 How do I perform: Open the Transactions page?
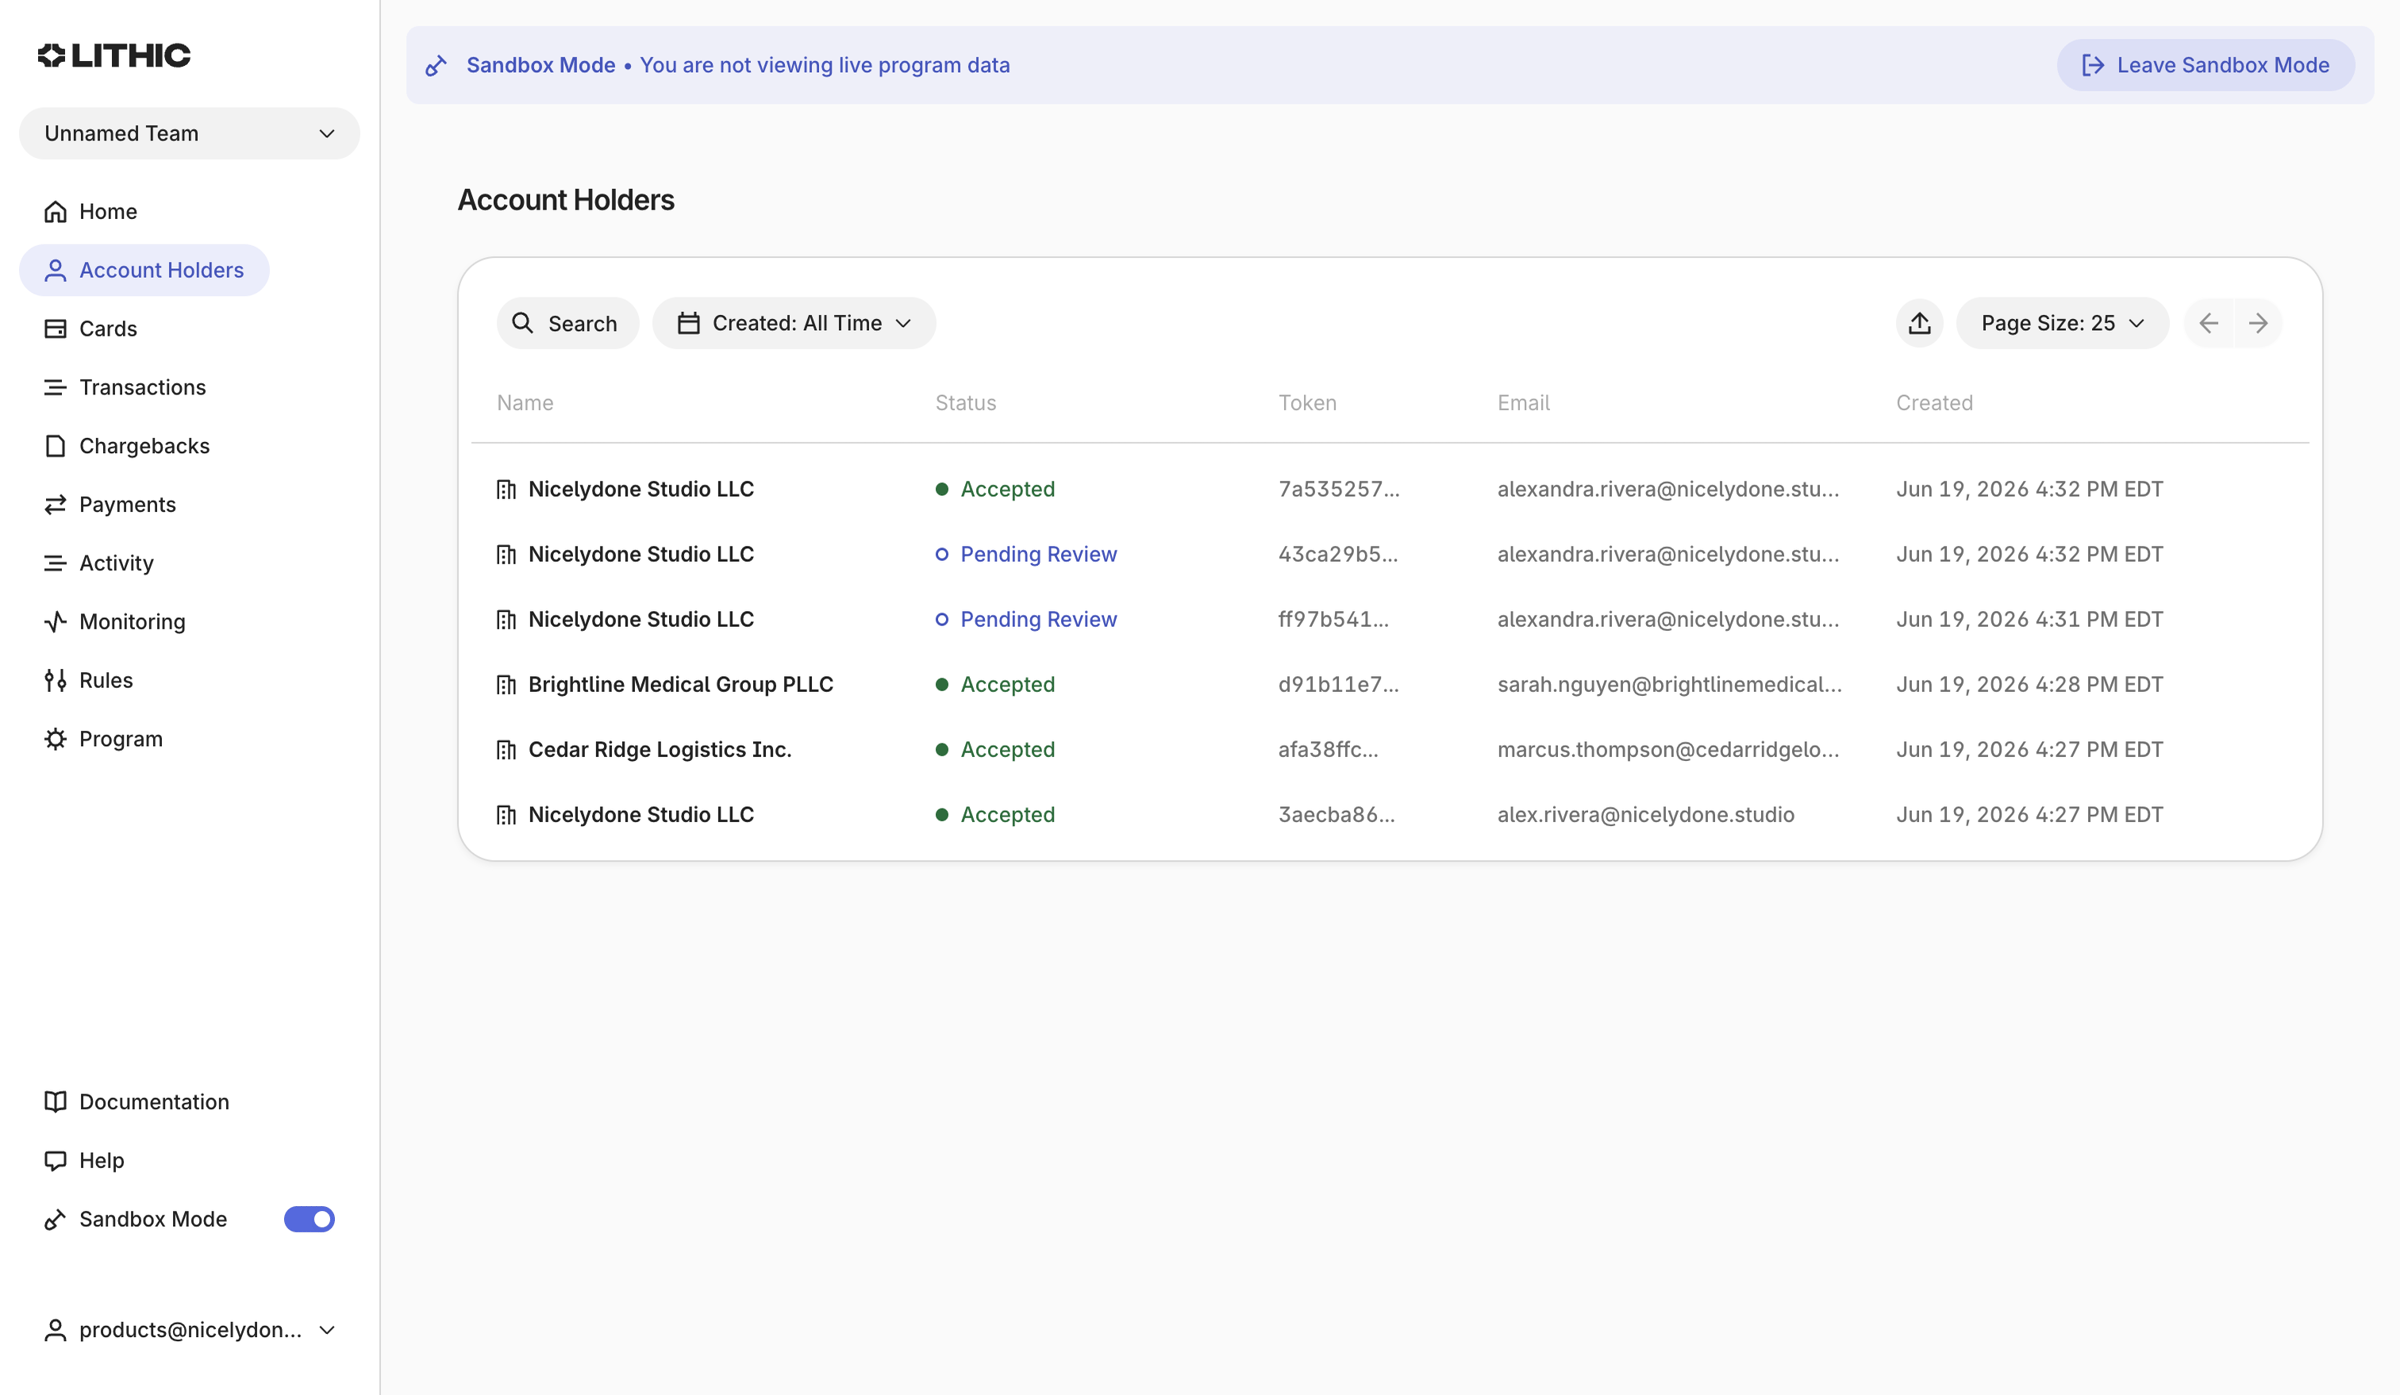142,387
